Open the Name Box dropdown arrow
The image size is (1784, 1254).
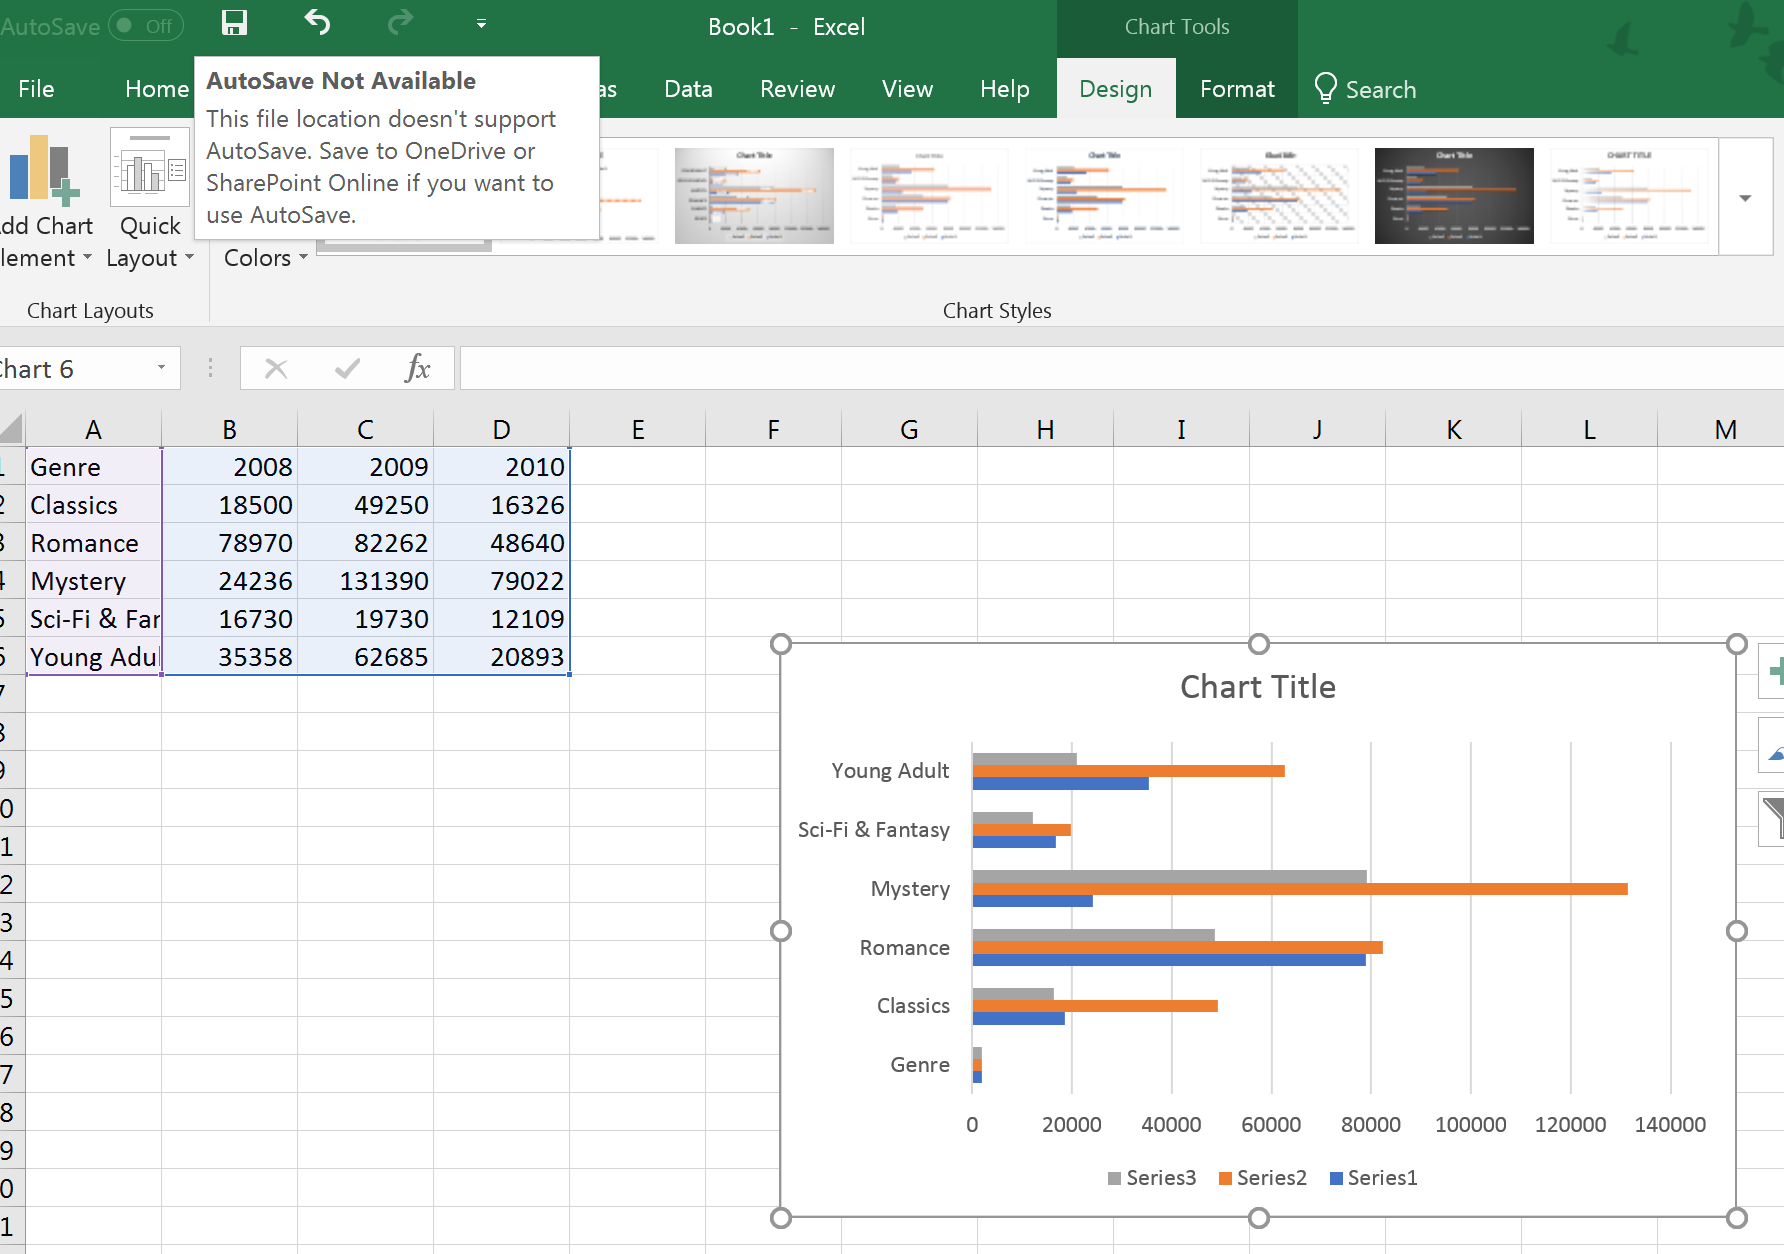(x=161, y=368)
